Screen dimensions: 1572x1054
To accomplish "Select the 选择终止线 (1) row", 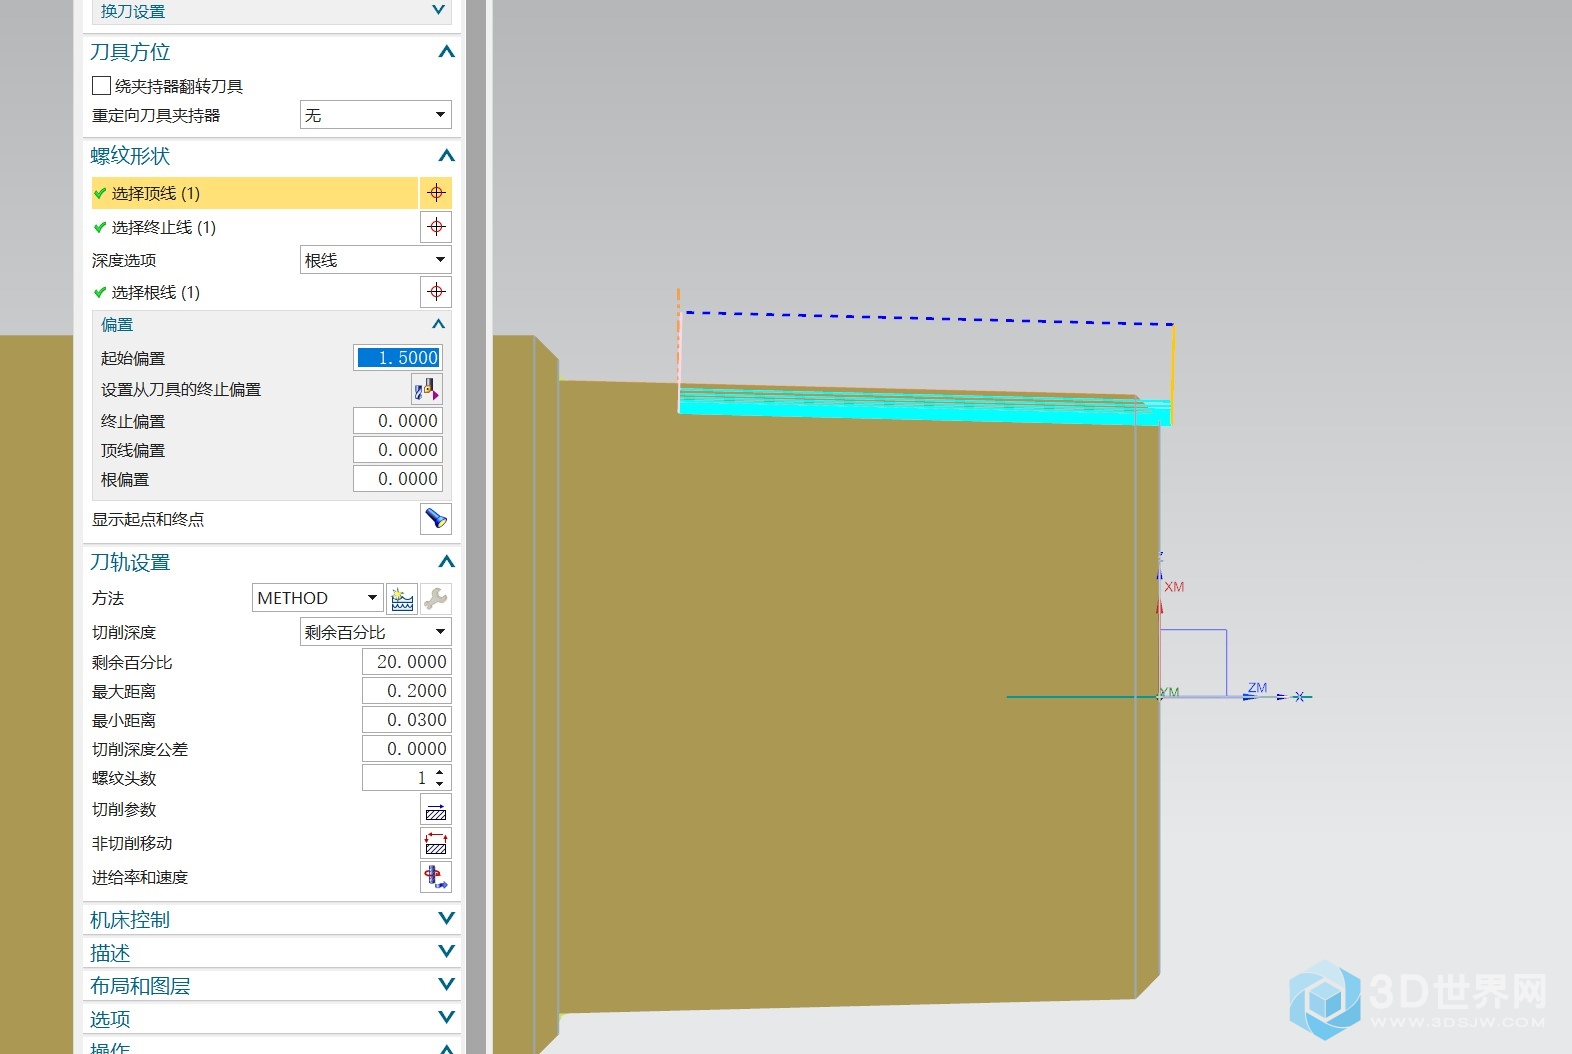I will tap(254, 227).
